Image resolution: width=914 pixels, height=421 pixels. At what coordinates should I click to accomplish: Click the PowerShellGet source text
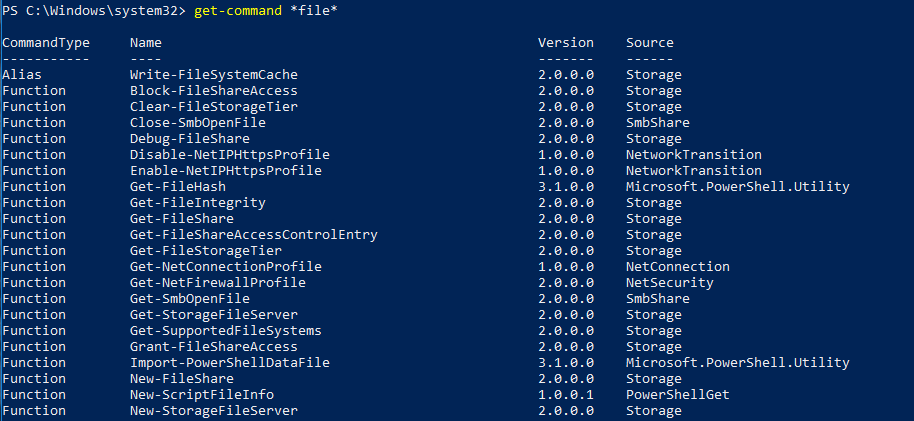click(x=677, y=395)
